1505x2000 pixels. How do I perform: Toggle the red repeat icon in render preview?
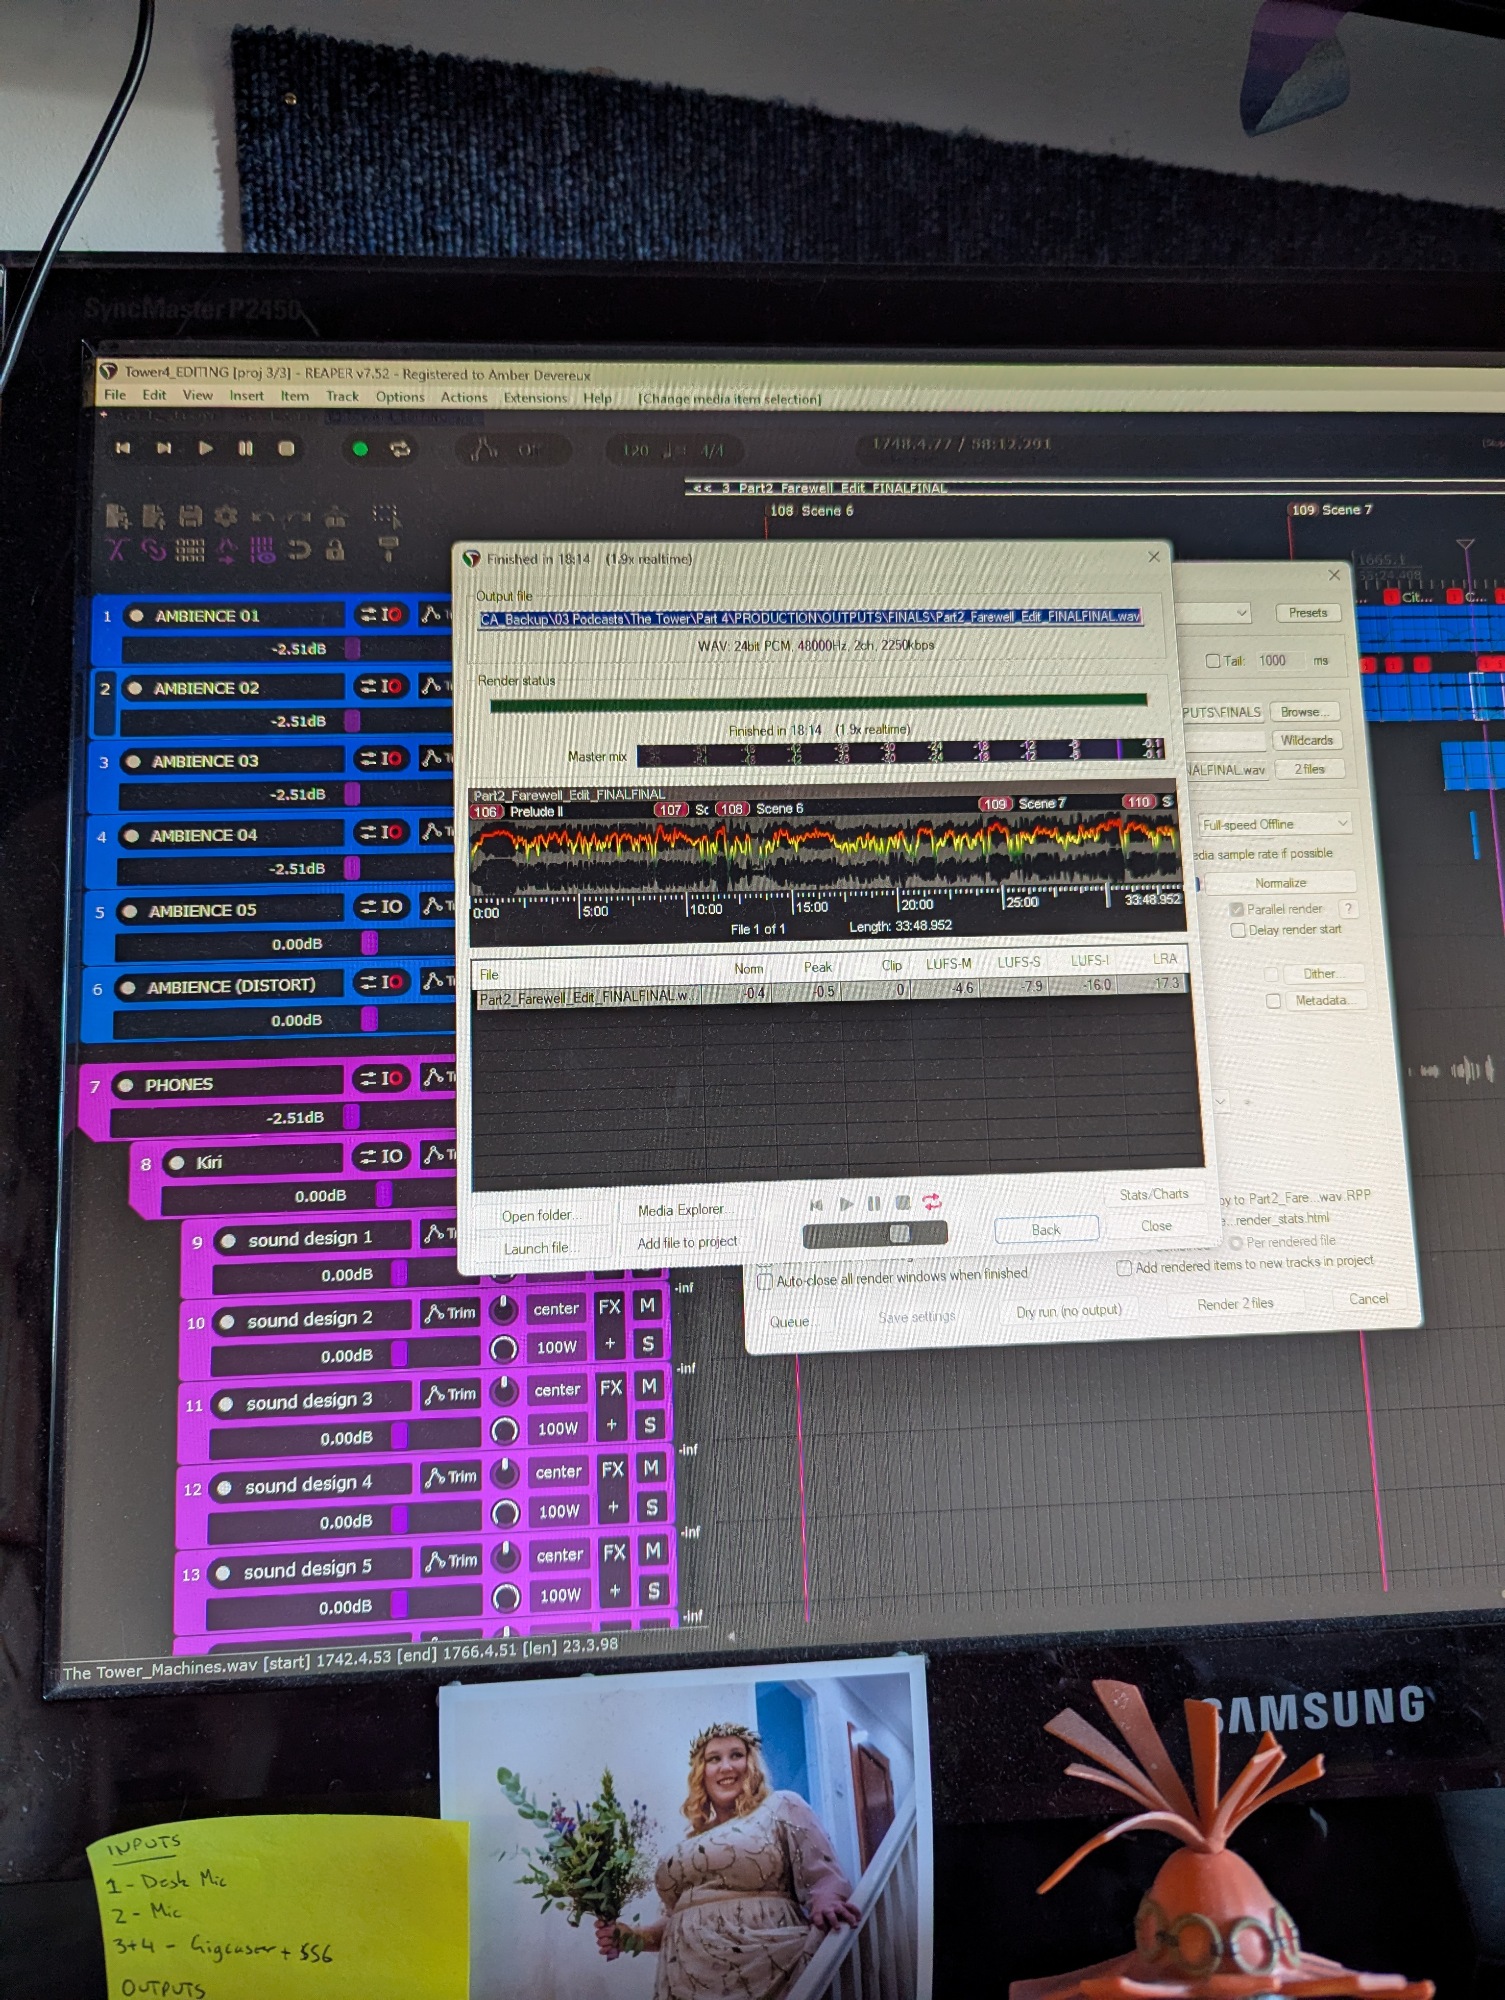click(932, 1201)
